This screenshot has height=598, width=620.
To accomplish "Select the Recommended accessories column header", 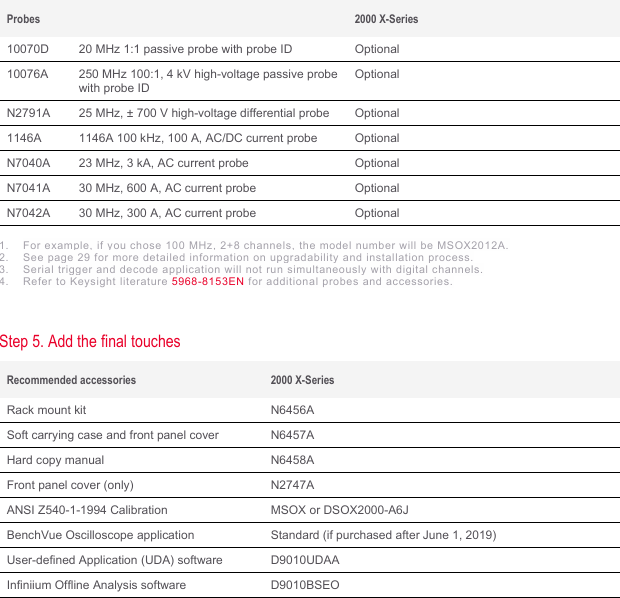I will pos(71,380).
